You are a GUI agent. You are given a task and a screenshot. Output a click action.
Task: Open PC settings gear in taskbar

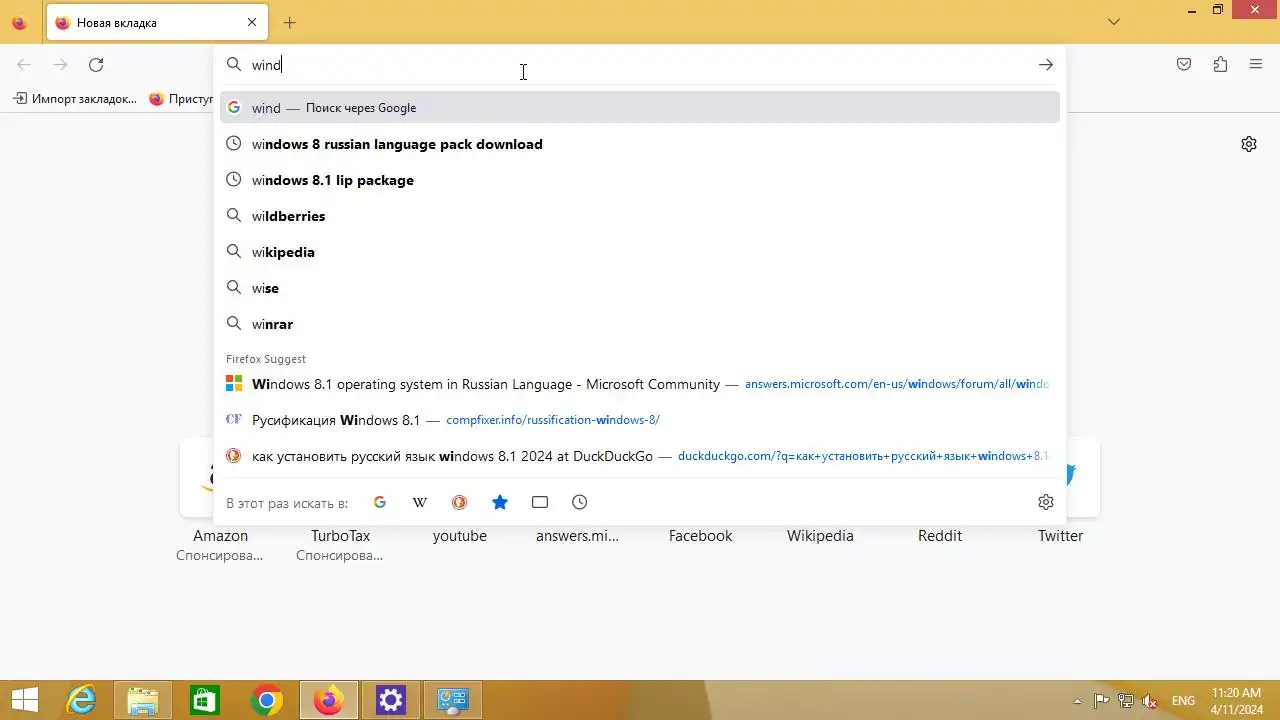[x=391, y=700]
